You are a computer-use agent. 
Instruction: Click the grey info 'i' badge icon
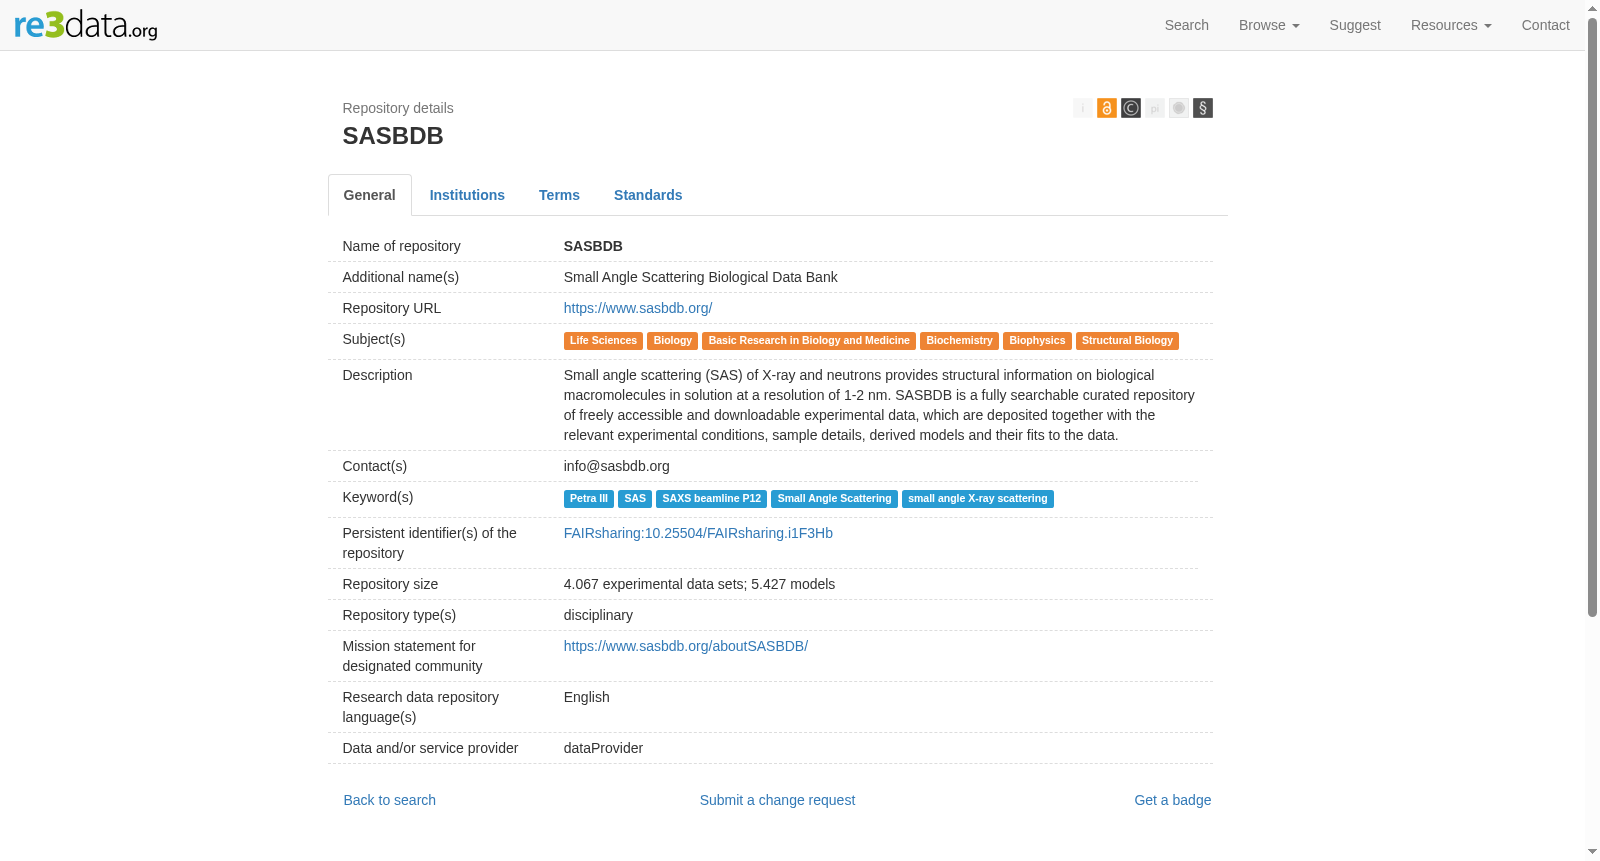point(1082,108)
